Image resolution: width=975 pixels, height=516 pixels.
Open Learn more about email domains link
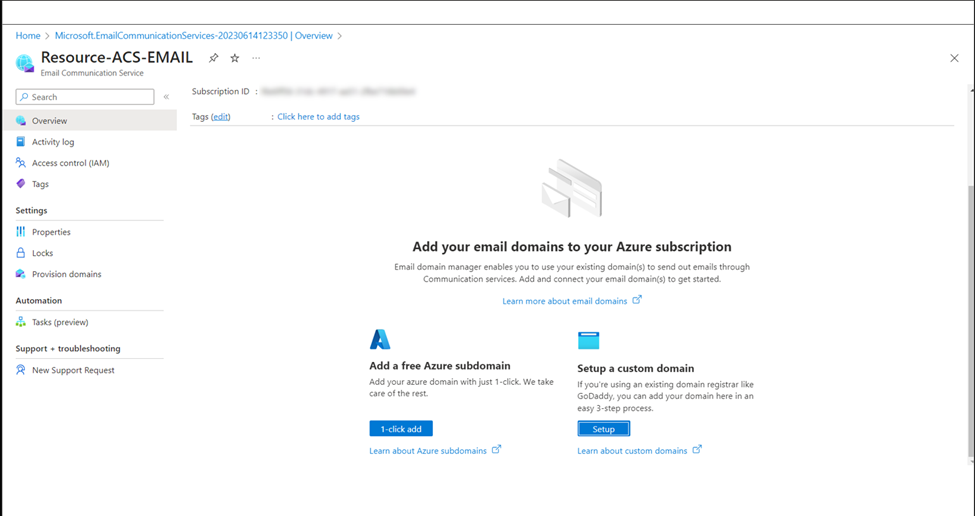pos(565,301)
